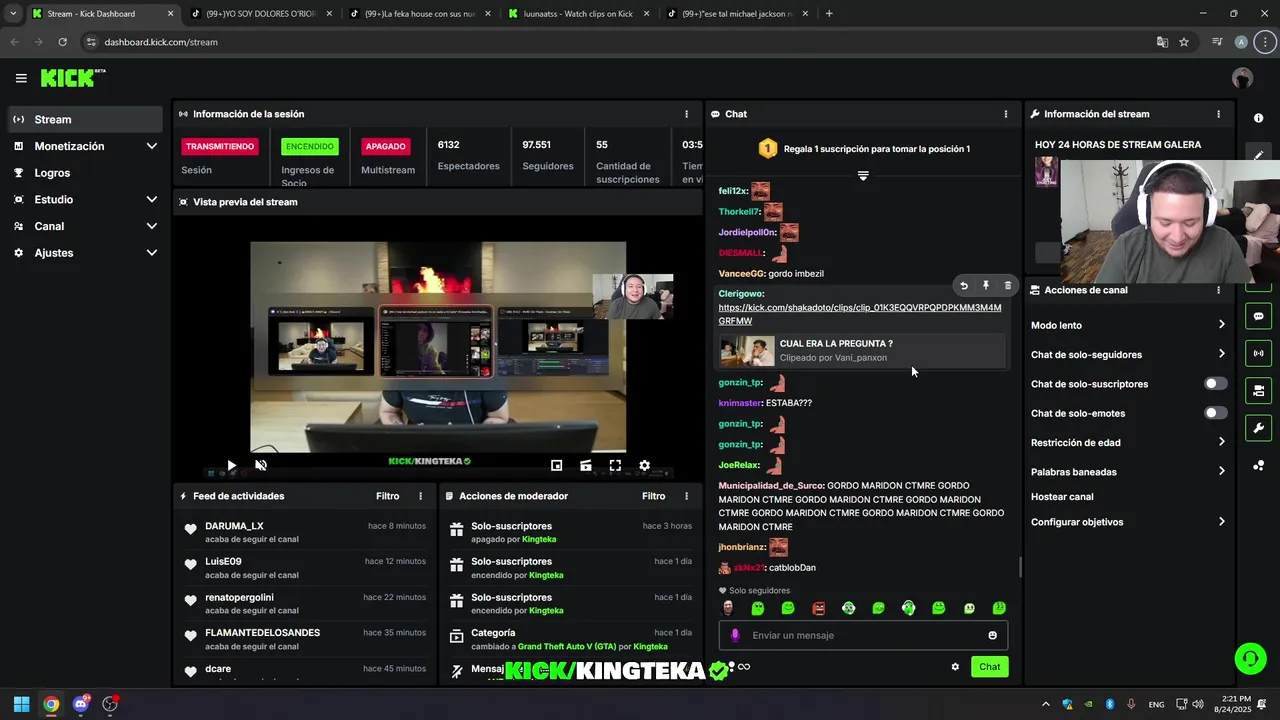Screen dimensions: 1280x720
Task: Open chat settings gear icon
Action: coord(955,667)
